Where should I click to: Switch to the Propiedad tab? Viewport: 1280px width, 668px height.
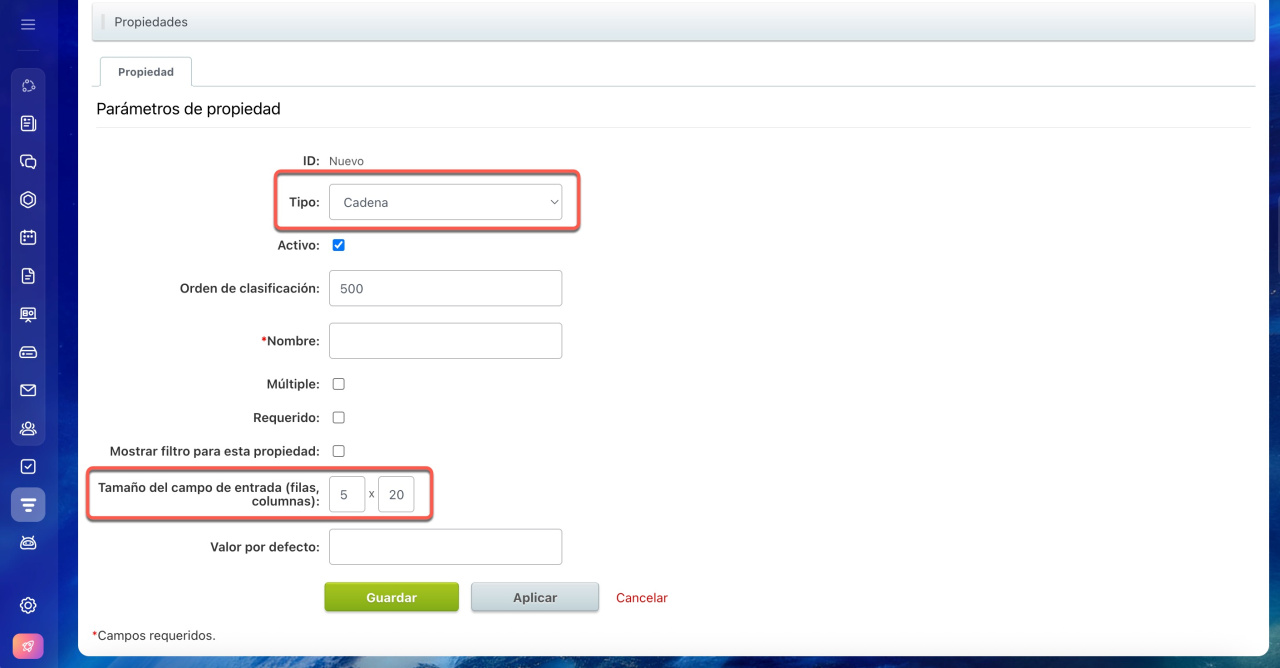click(x=146, y=72)
